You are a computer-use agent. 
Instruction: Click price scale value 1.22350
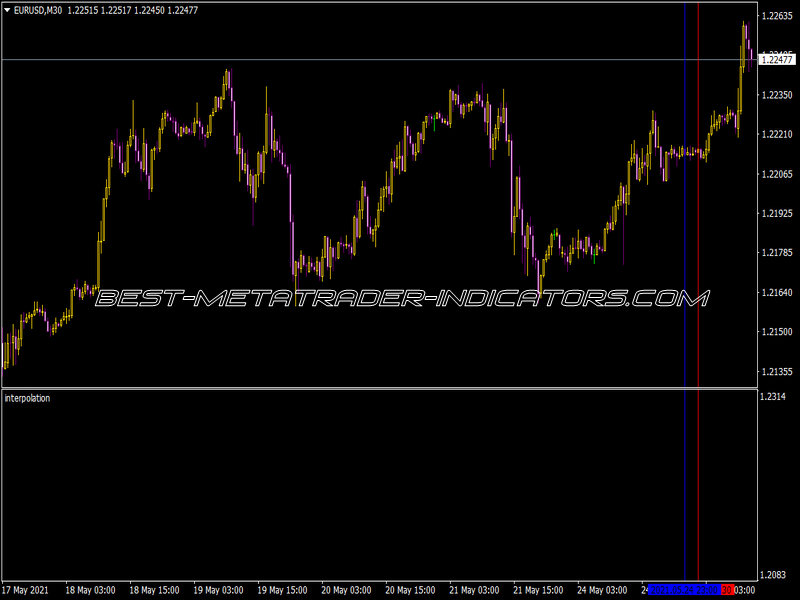(777, 95)
